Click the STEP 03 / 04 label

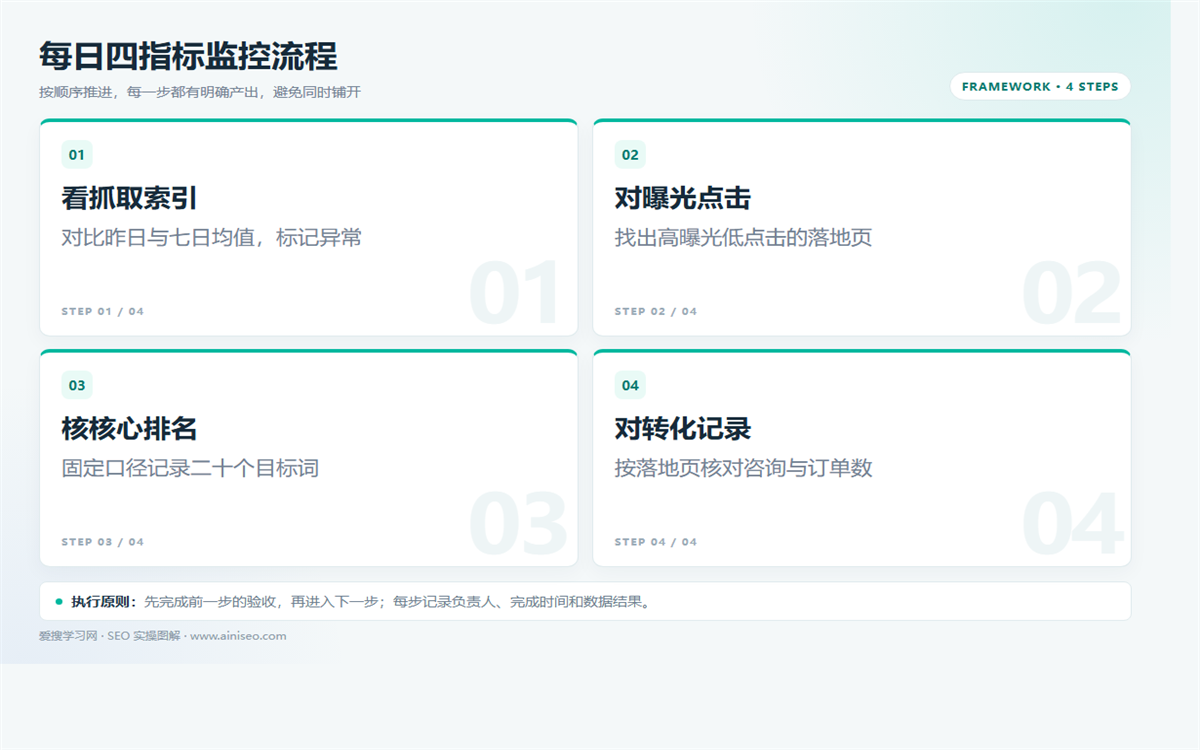click(103, 543)
